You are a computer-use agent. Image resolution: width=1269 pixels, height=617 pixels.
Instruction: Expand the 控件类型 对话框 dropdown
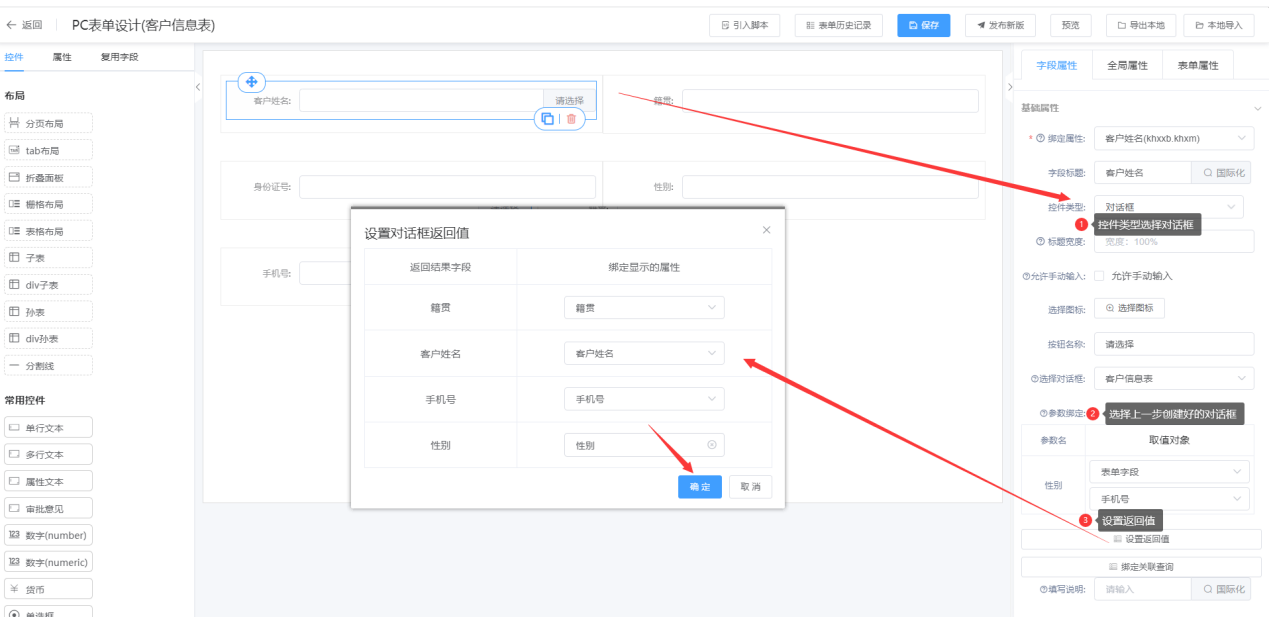1169,207
